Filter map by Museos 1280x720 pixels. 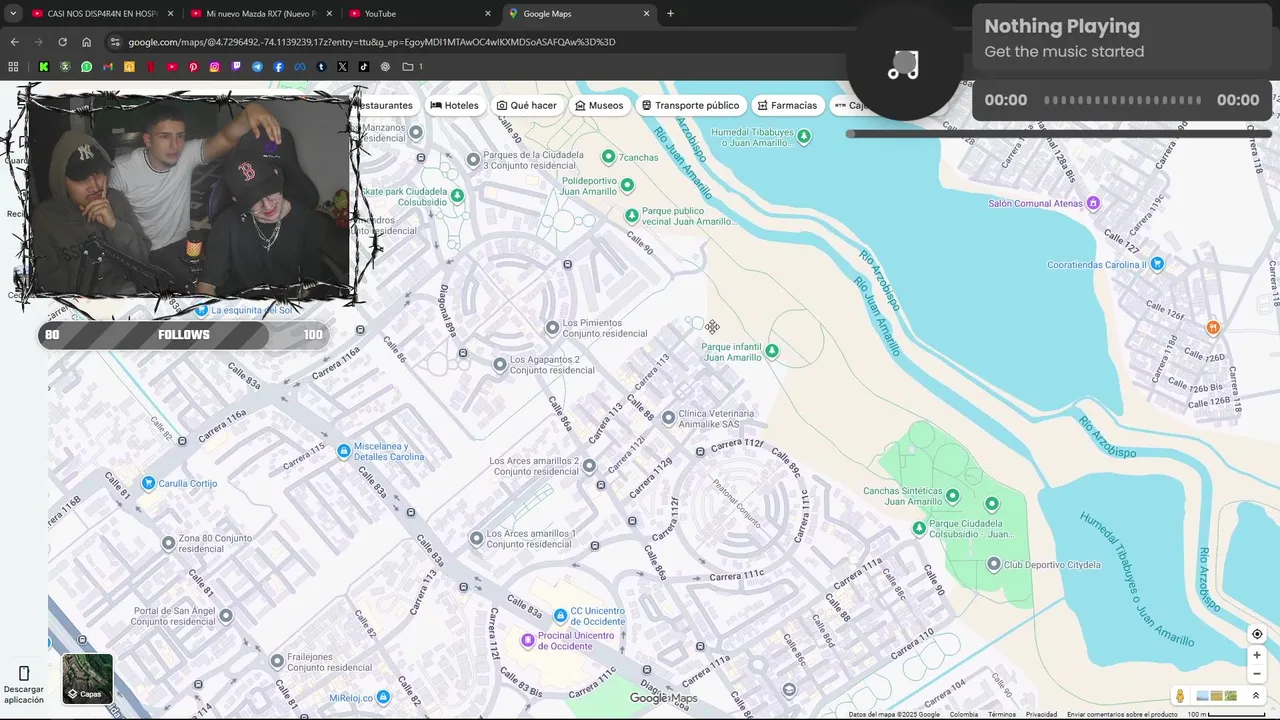[x=599, y=105]
